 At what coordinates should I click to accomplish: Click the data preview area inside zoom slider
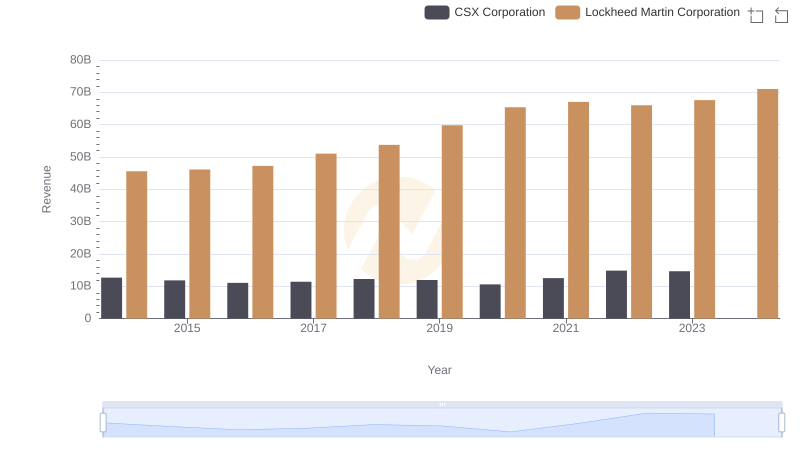[442, 423]
